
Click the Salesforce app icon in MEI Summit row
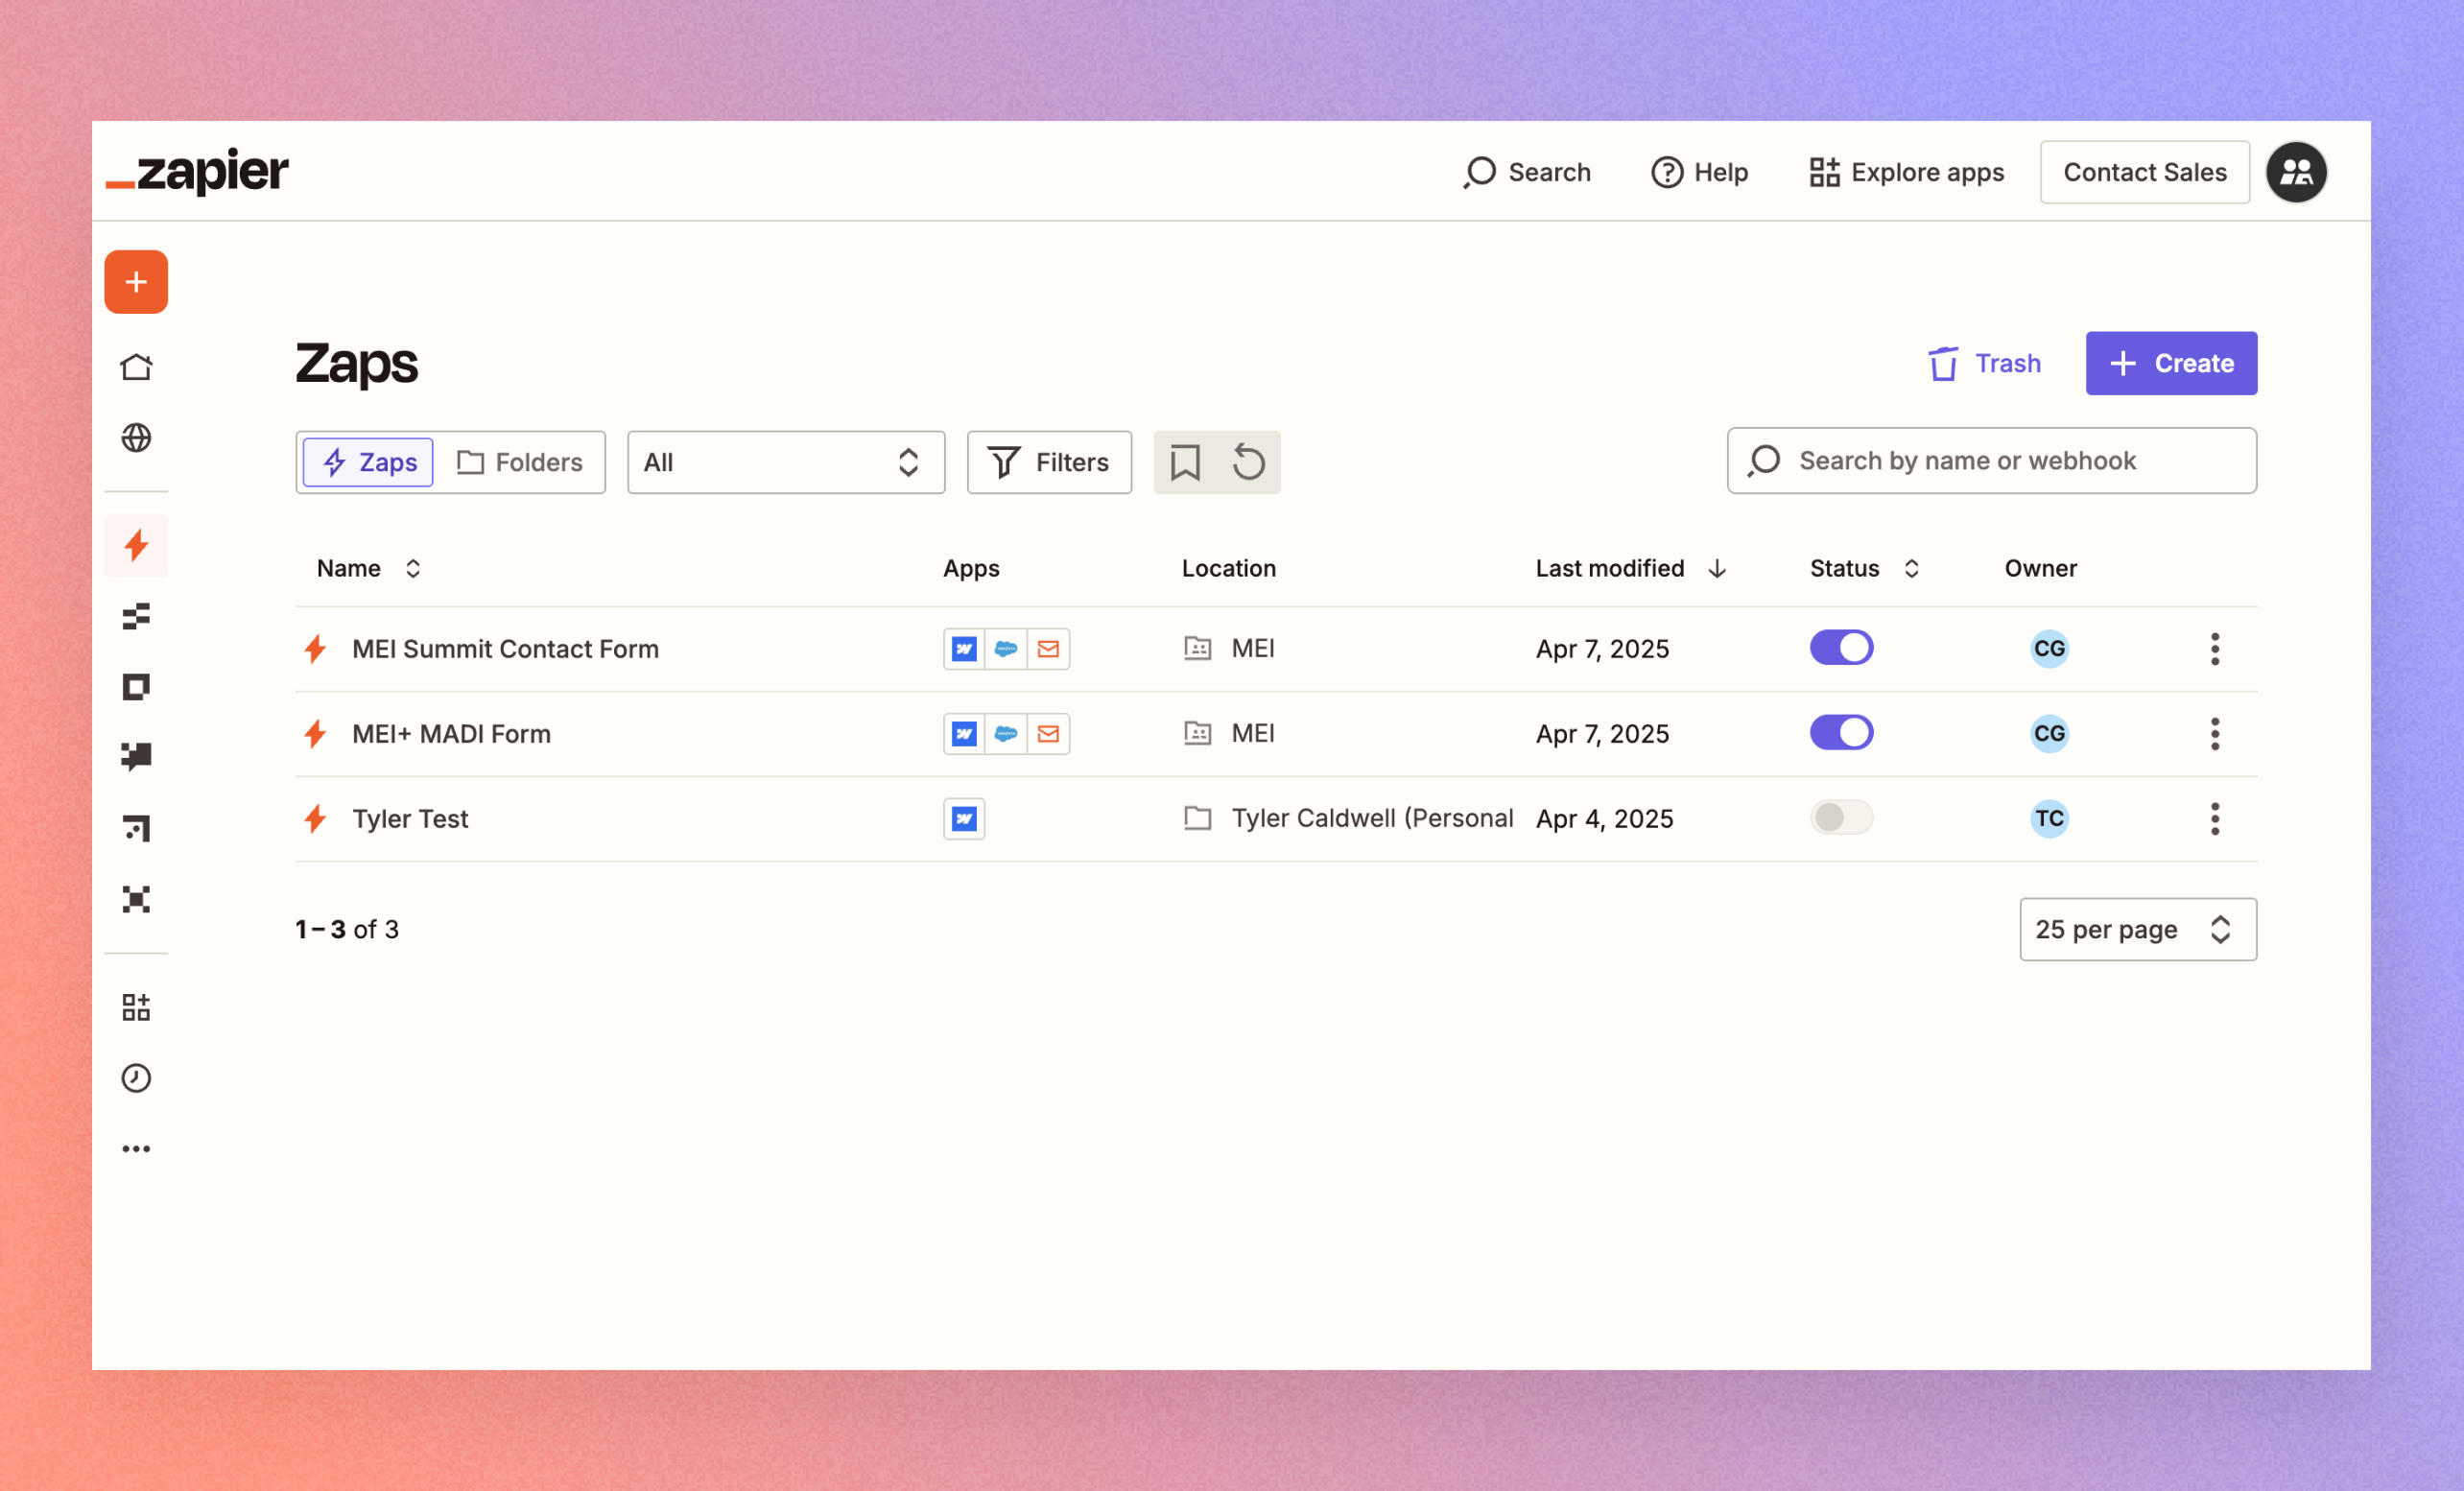(x=1006, y=649)
